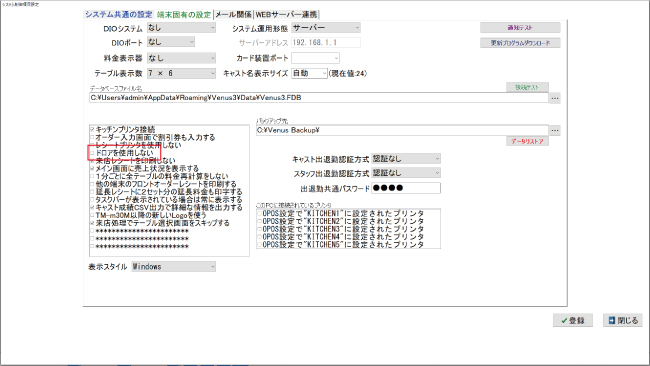Enable タスクバーが表示されている場合は常に表示する
The image size is (650, 366).
click(x=92, y=200)
